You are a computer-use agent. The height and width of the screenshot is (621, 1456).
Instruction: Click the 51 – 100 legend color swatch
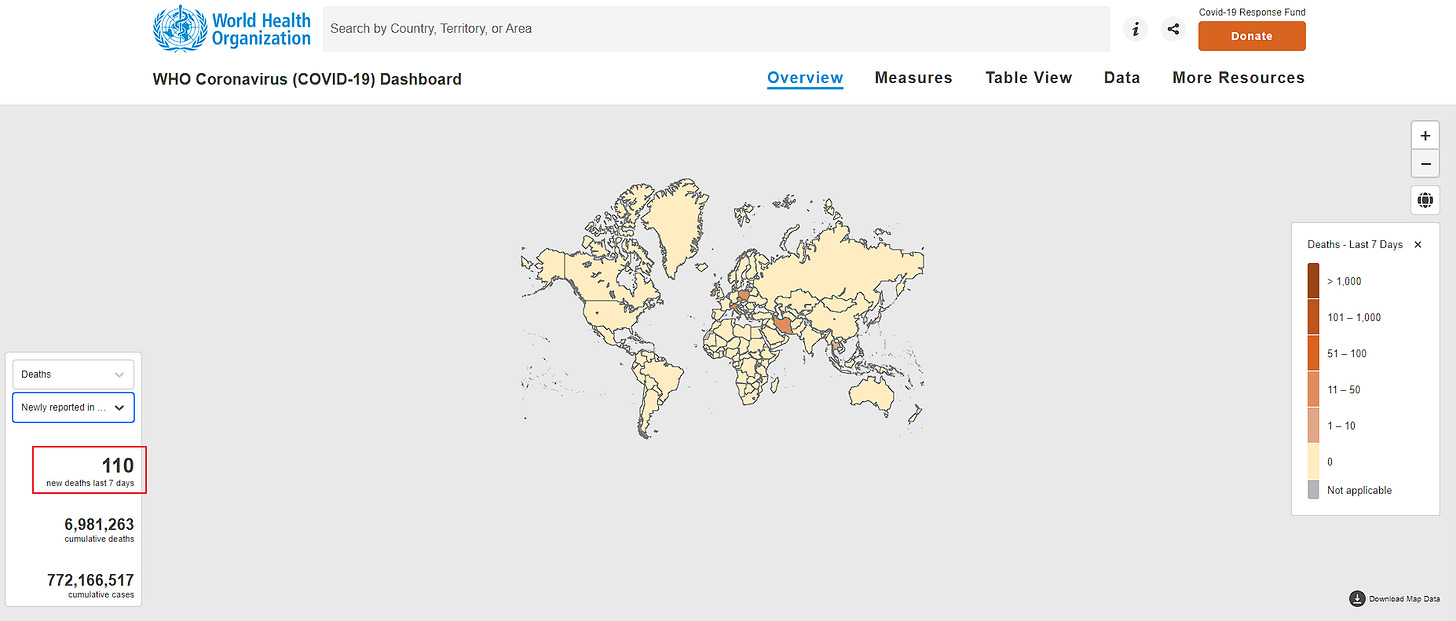[1313, 353]
